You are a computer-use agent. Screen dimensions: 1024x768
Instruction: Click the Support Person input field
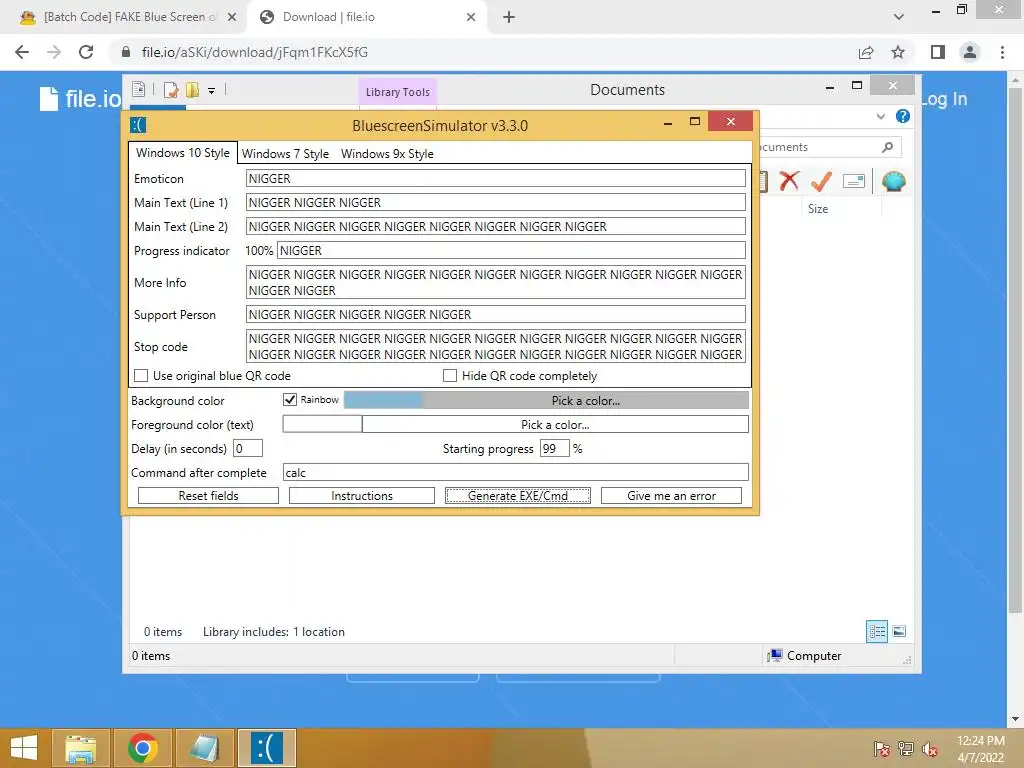[496, 314]
